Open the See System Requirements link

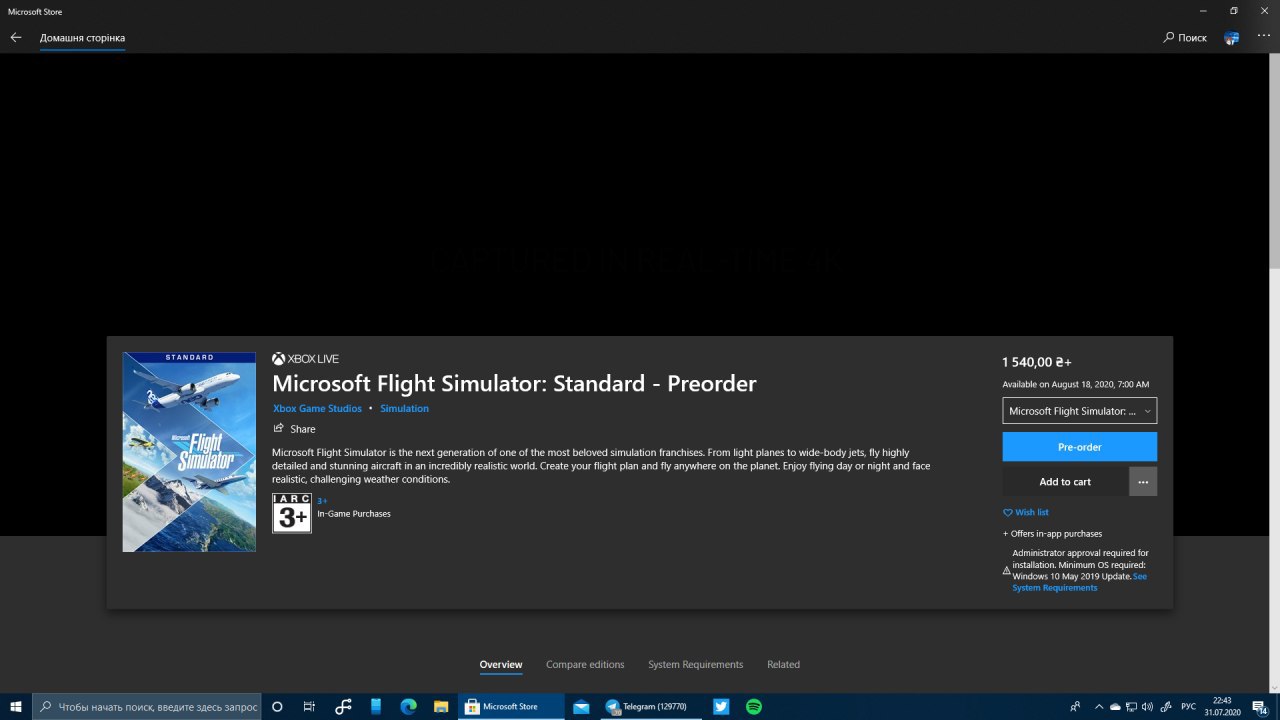[x=1079, y=582]
